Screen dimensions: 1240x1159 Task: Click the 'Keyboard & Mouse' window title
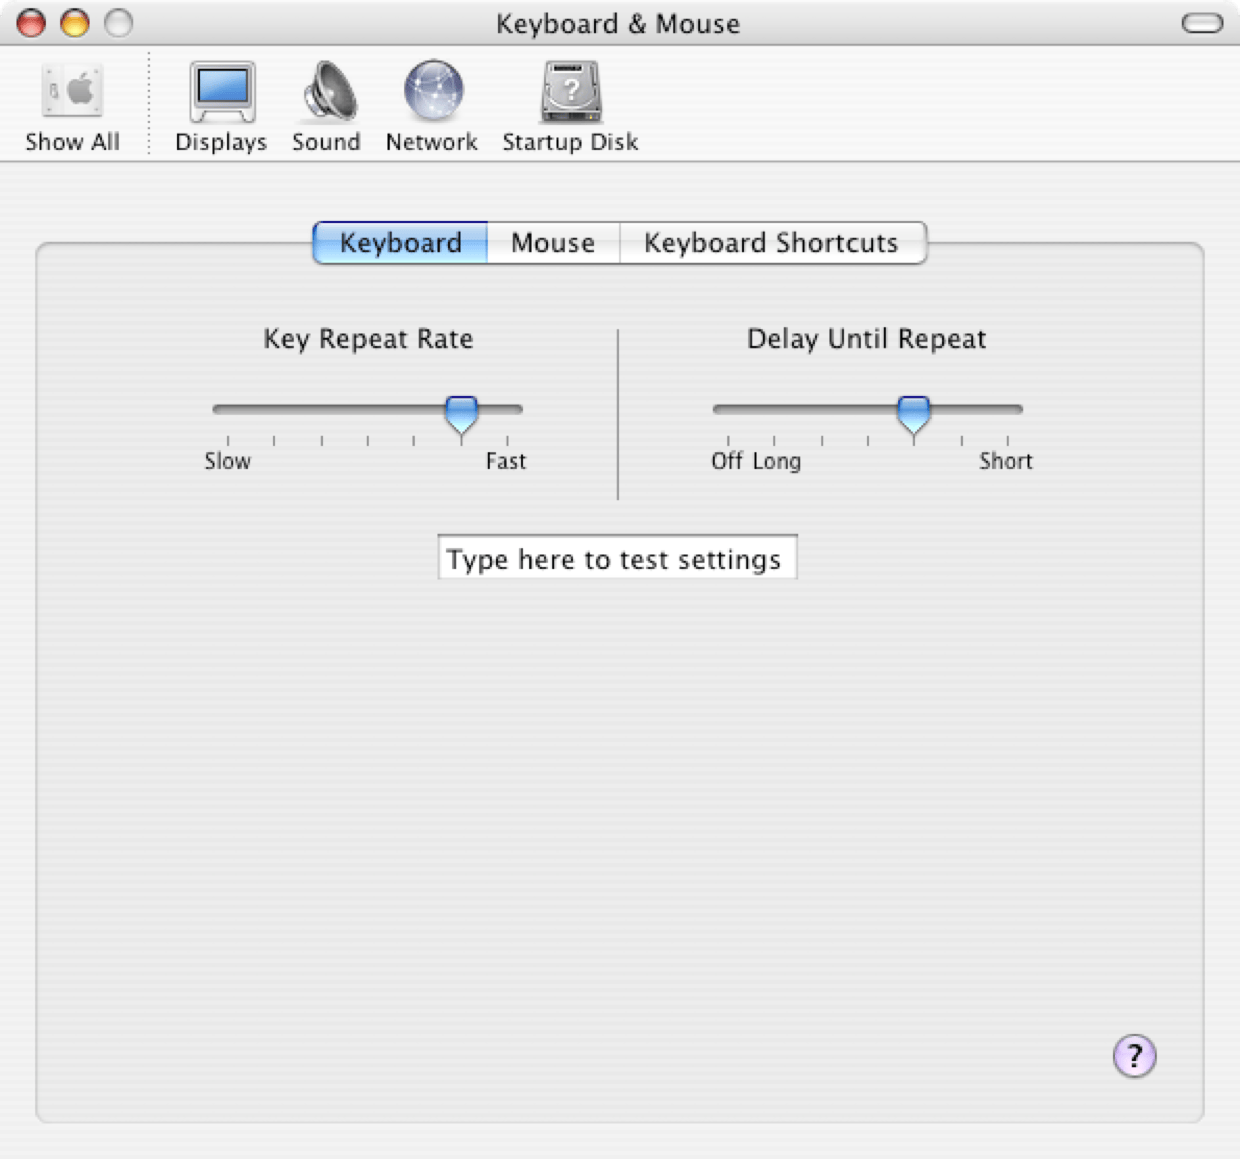click(x=618, y=24)
